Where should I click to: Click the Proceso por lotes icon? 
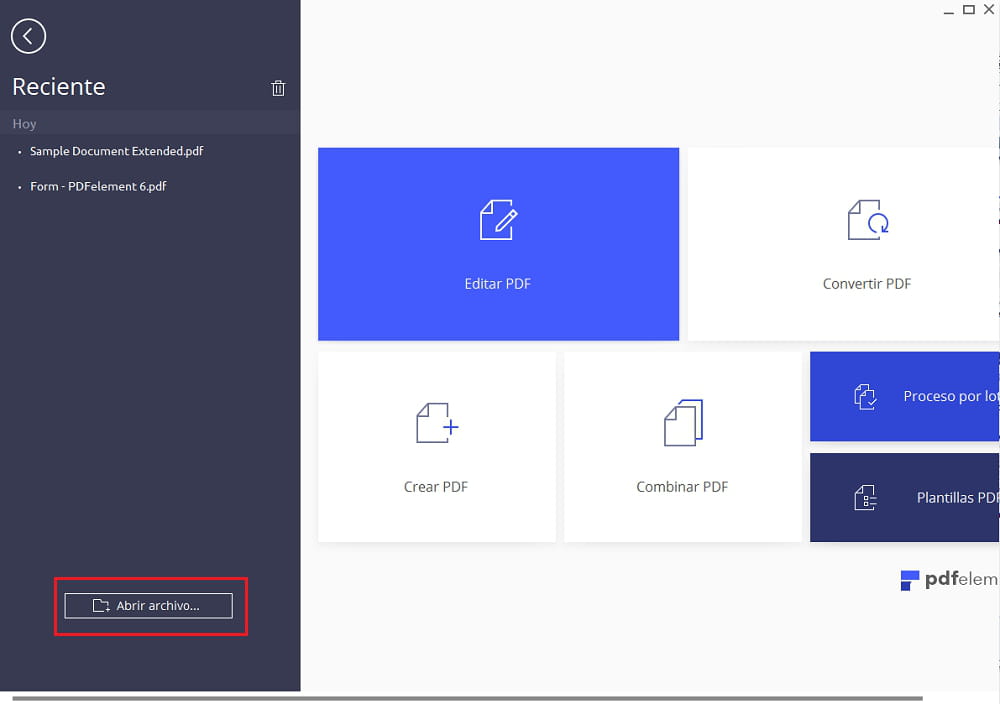click(865, 397)
